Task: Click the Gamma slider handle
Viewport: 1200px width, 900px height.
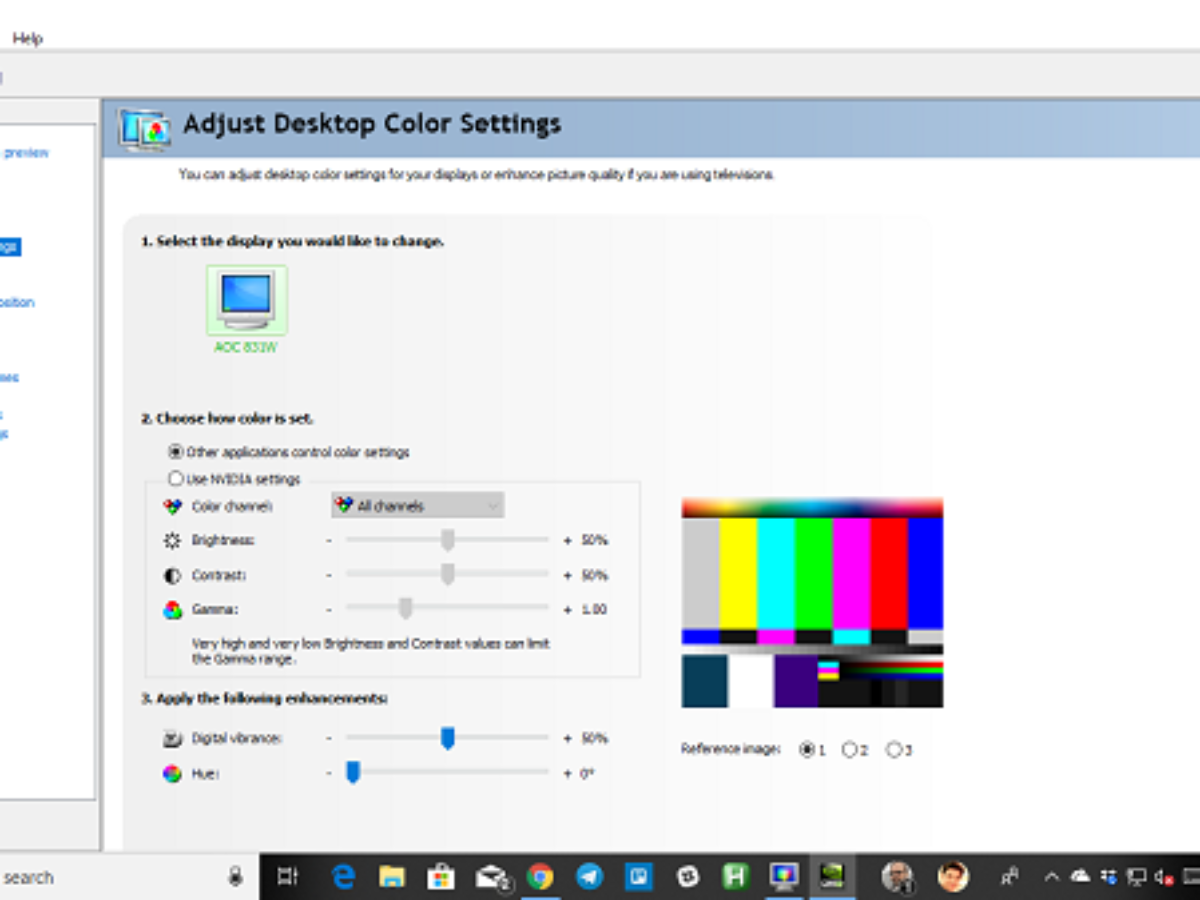Action: (x=405, y=609)
